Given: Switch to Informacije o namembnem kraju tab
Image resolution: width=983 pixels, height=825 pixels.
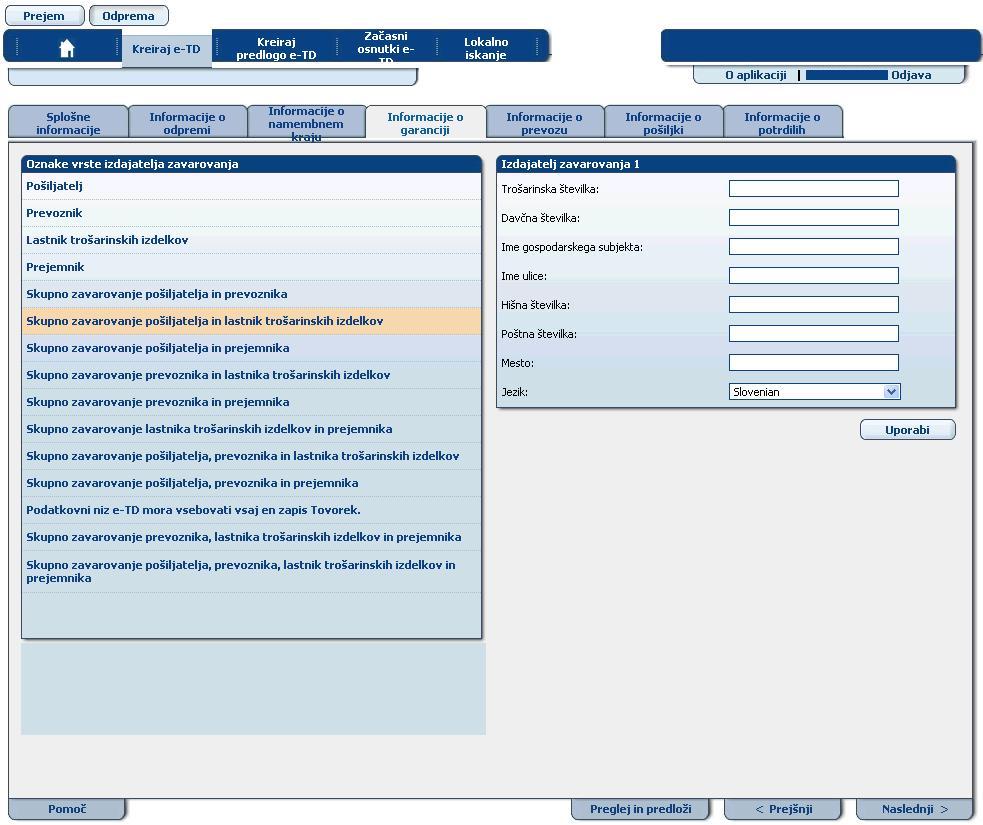Looking at the screenshot, I should pos(306,123).
